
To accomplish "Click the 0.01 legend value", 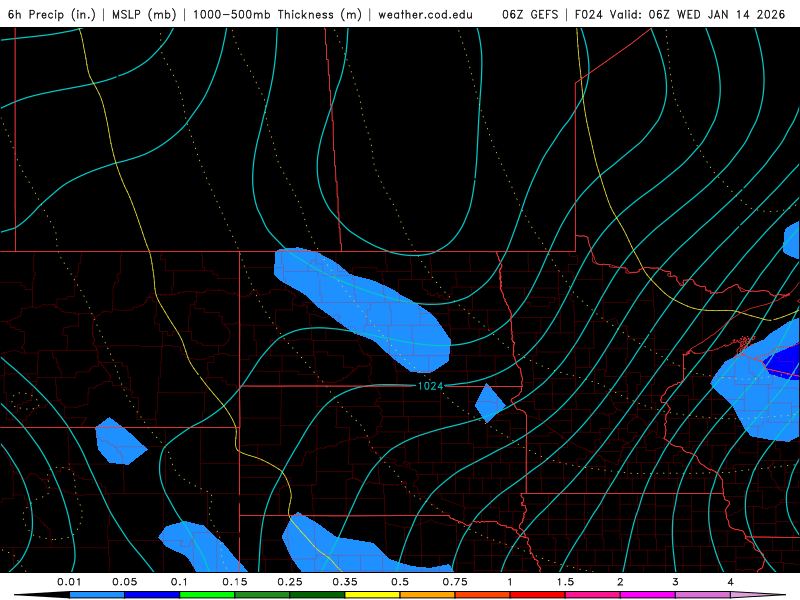I will (x=69, y=582).
